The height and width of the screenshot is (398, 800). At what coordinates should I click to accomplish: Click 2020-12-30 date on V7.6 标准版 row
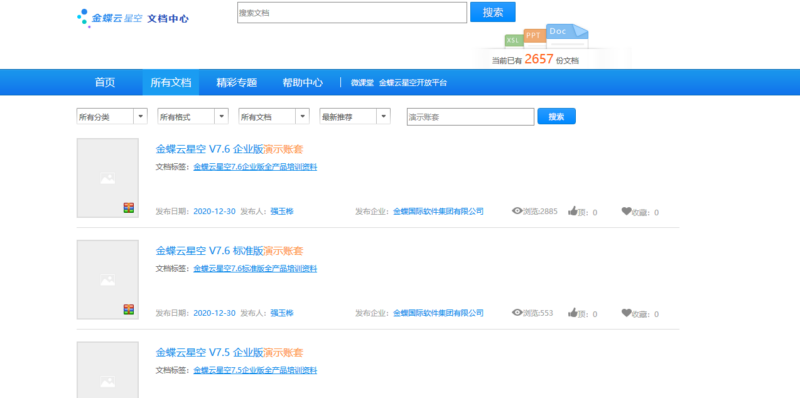click(214, 313)
